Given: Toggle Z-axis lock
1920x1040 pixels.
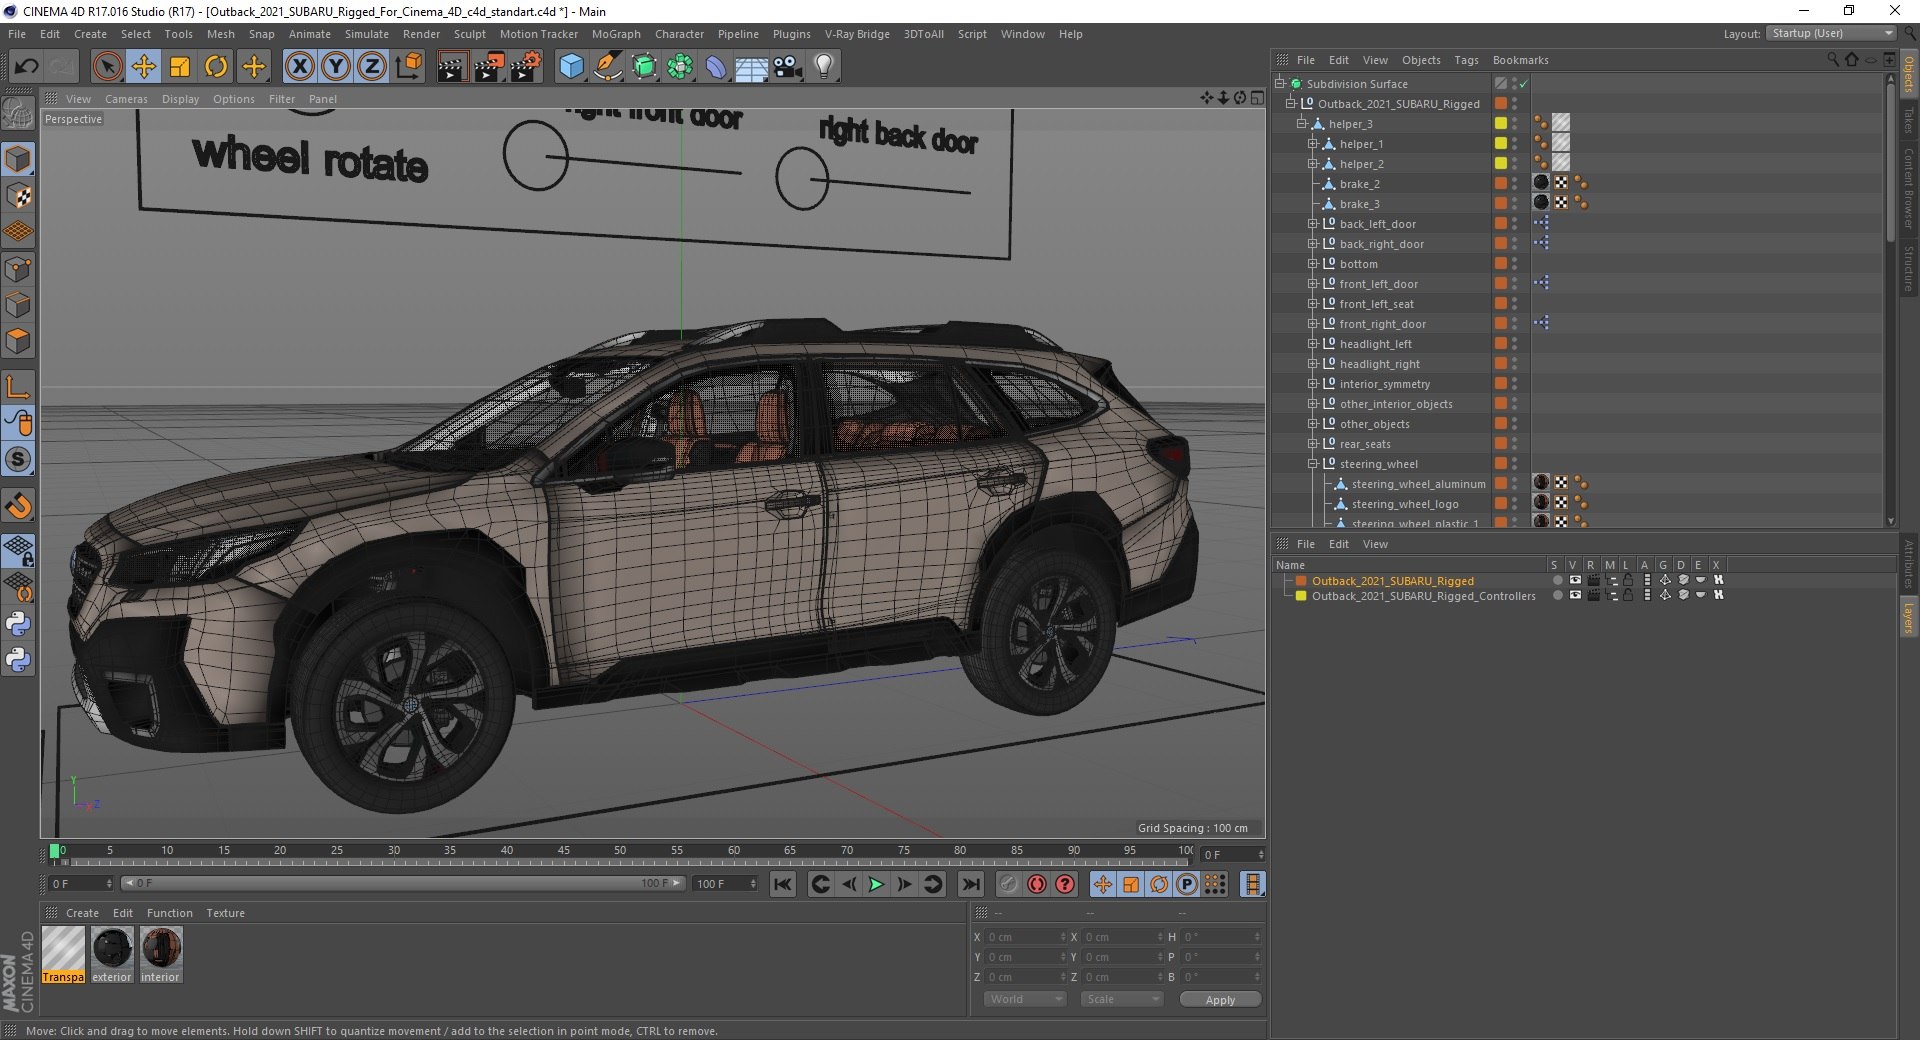Looking at the screenshot, I should (372, 67).
